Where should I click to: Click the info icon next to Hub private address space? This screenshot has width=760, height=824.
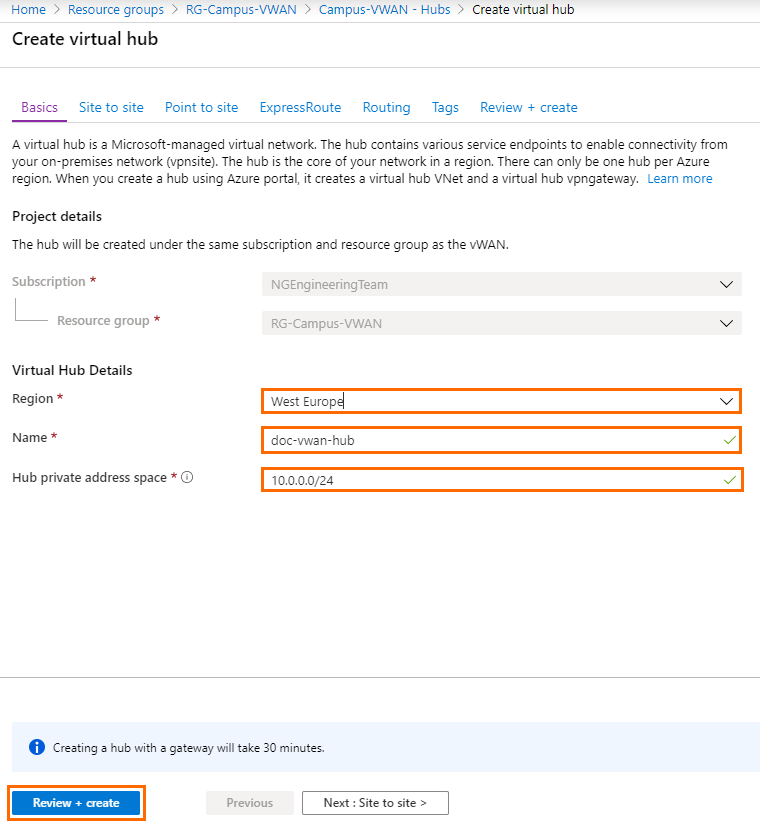pos(186,477)
